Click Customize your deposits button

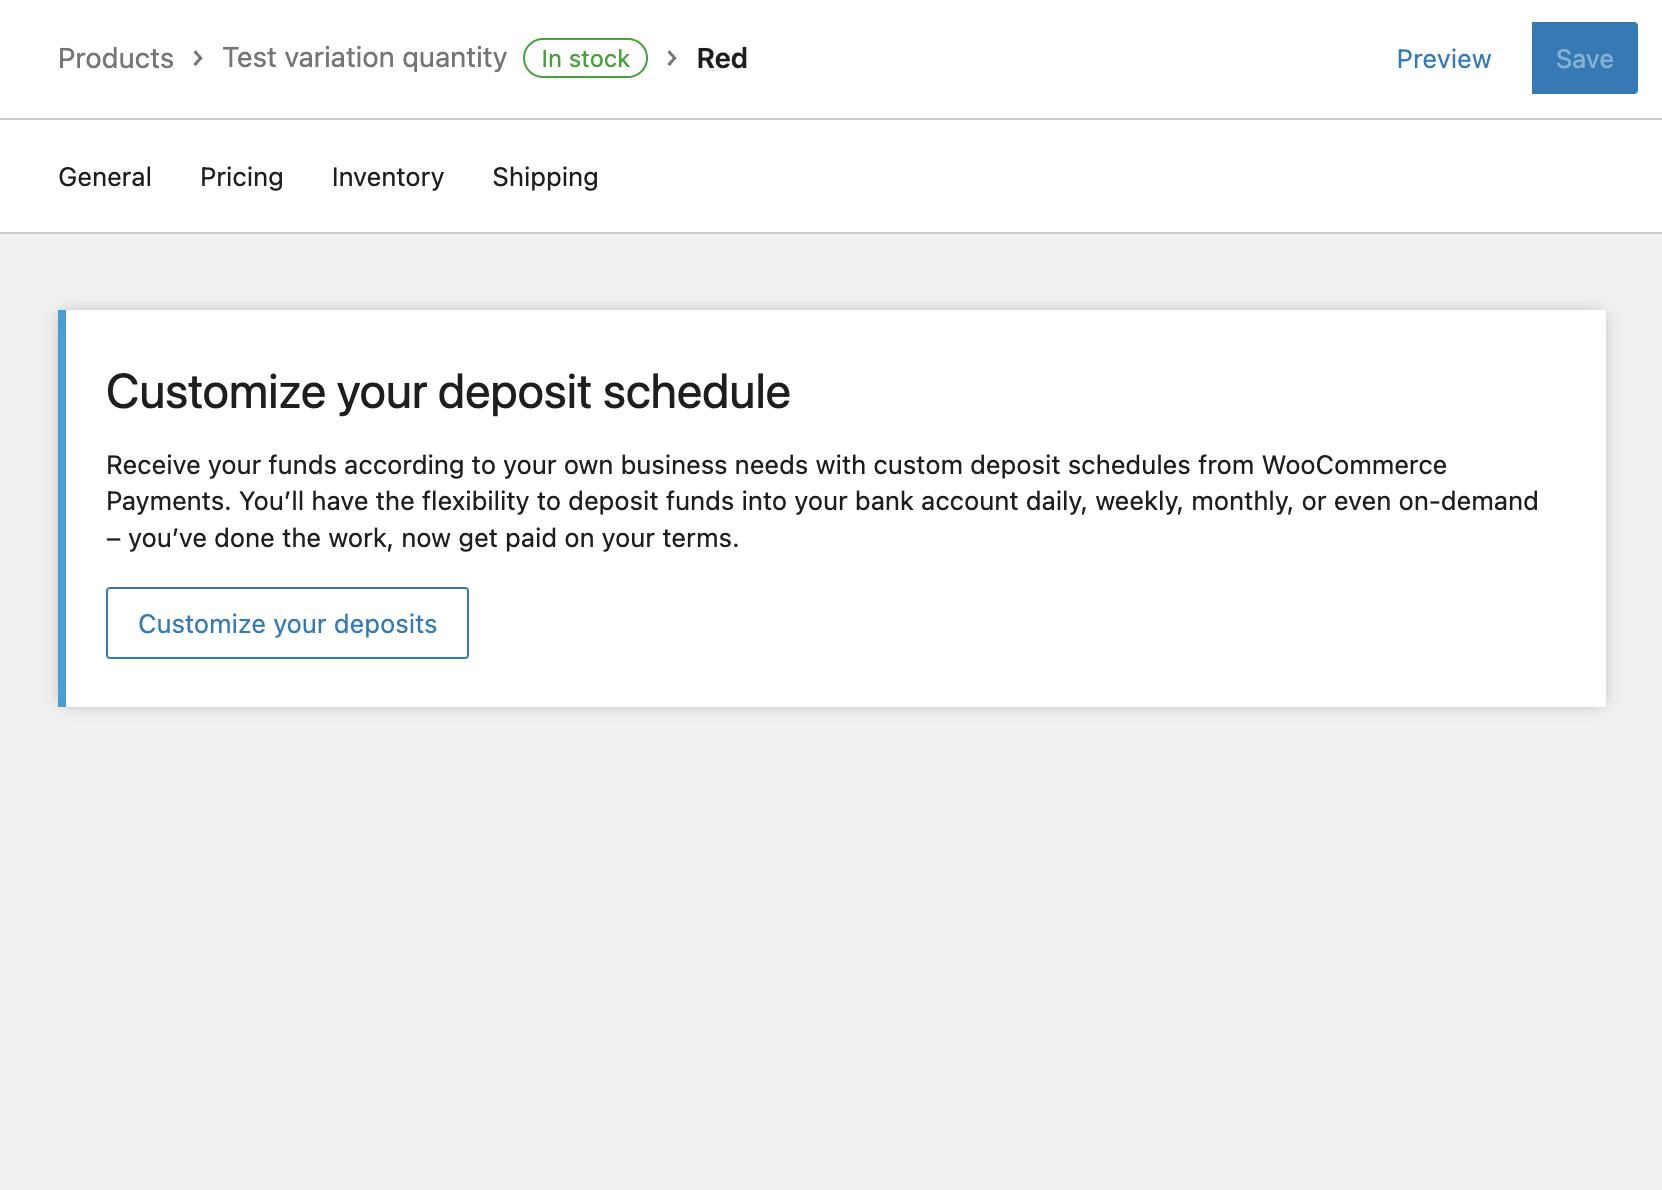click(x=287, y=623)
